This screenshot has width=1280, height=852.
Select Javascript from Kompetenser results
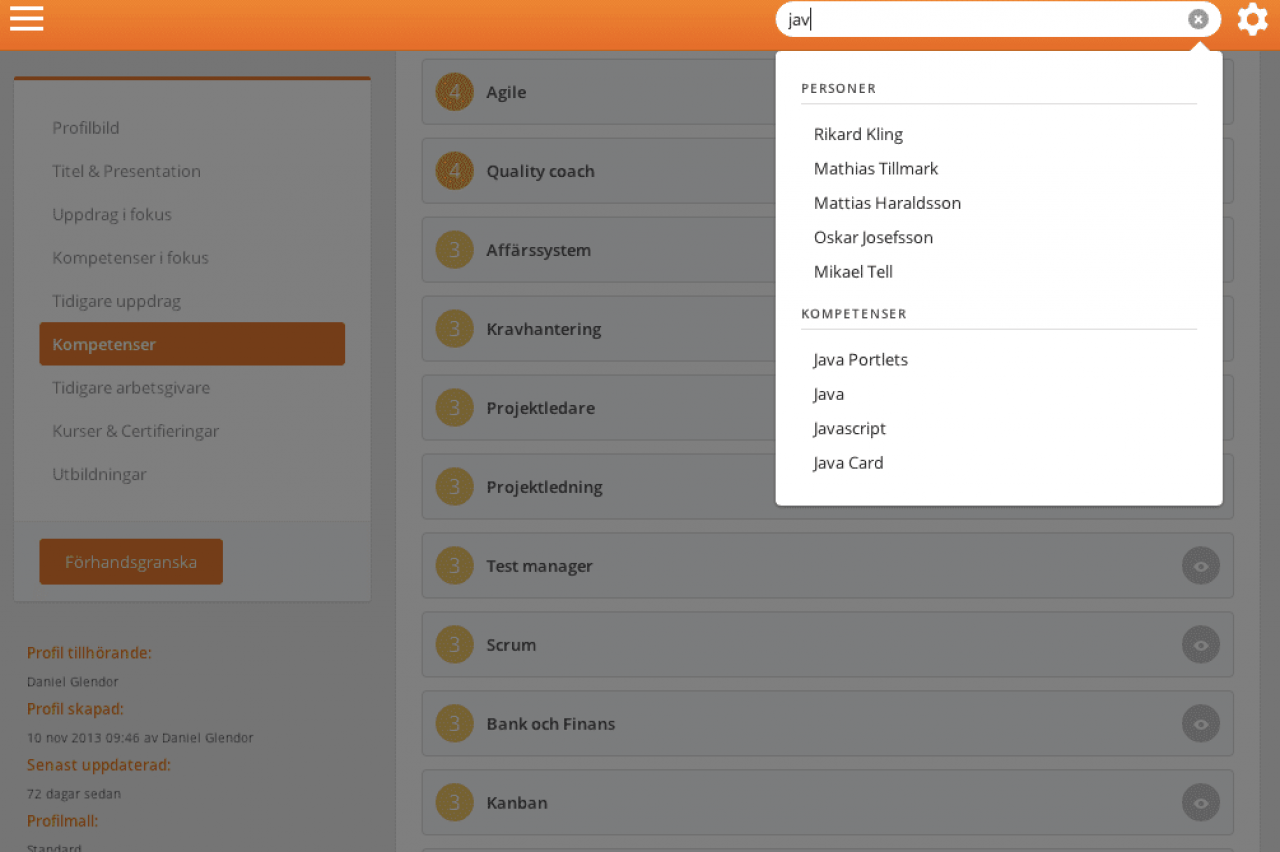point(849,428)
